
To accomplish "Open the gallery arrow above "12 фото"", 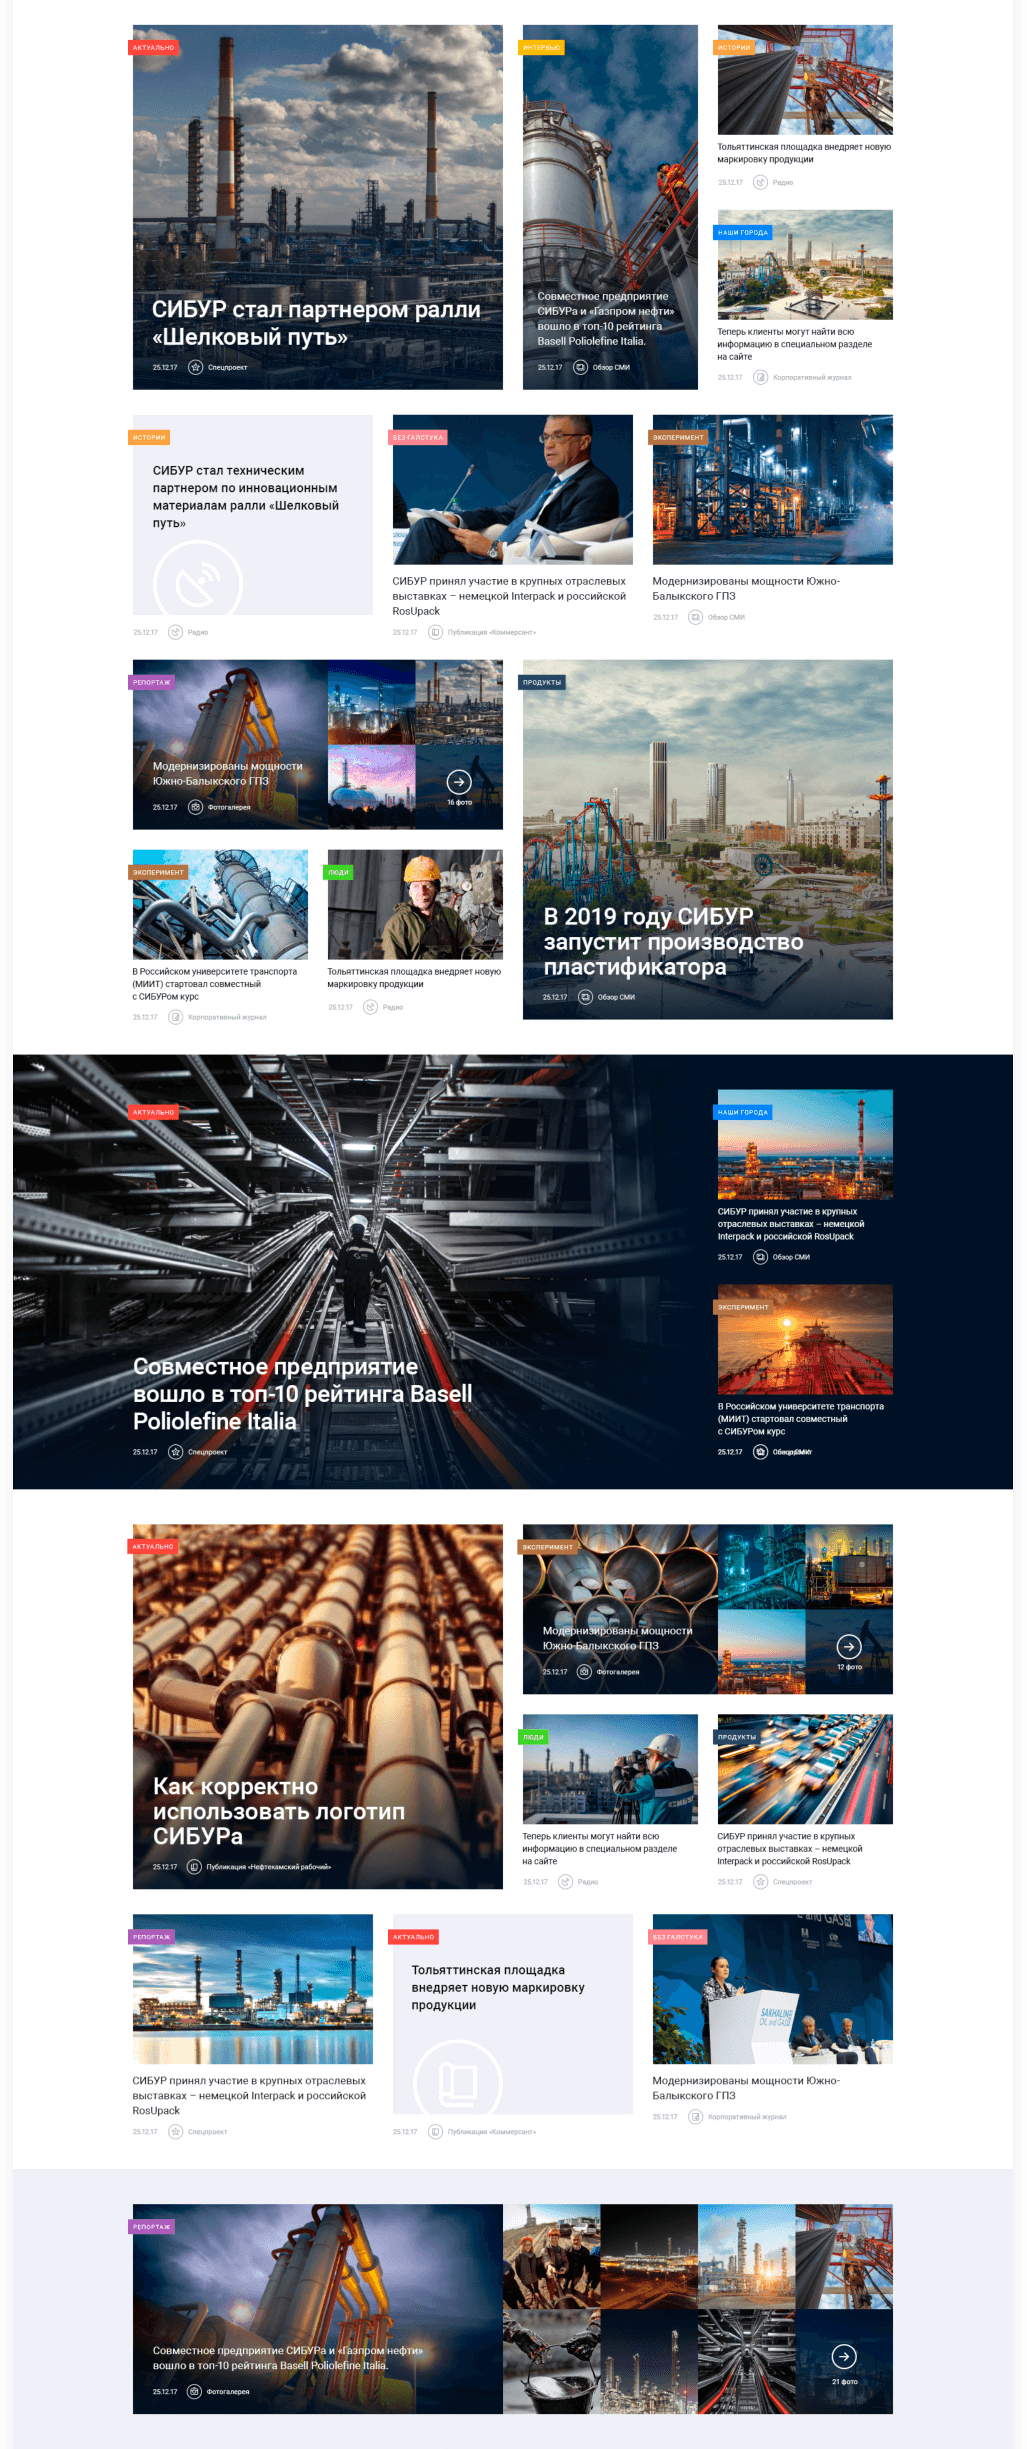I will (x=848, y=1646).
